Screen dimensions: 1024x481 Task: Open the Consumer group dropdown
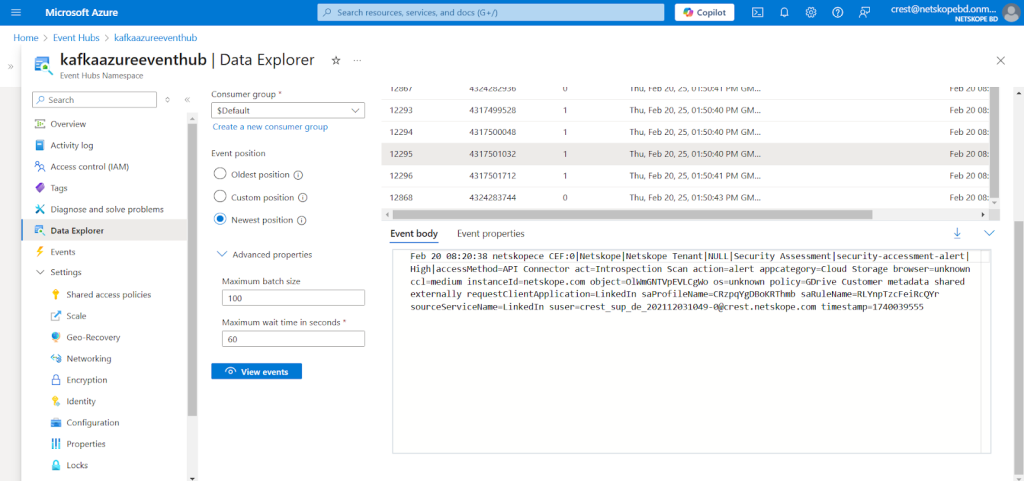pyautogui.click(x=288, y=110)
